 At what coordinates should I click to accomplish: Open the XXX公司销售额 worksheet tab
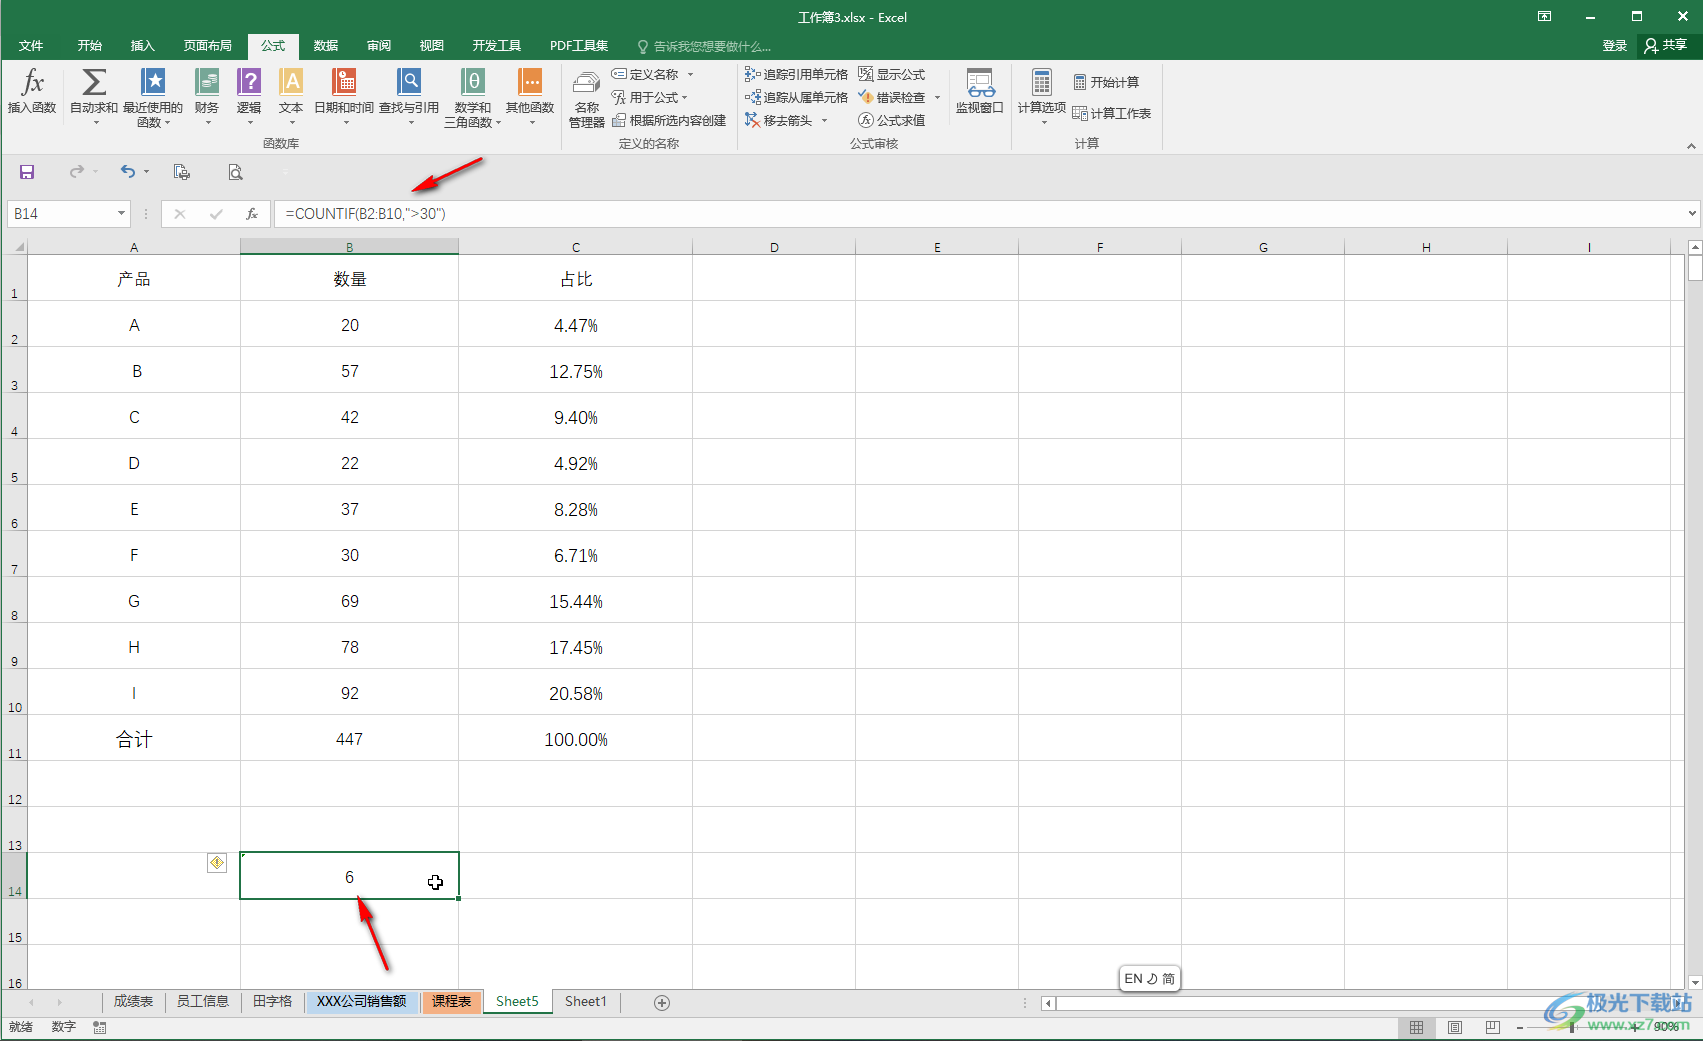tap(362, 1002)
